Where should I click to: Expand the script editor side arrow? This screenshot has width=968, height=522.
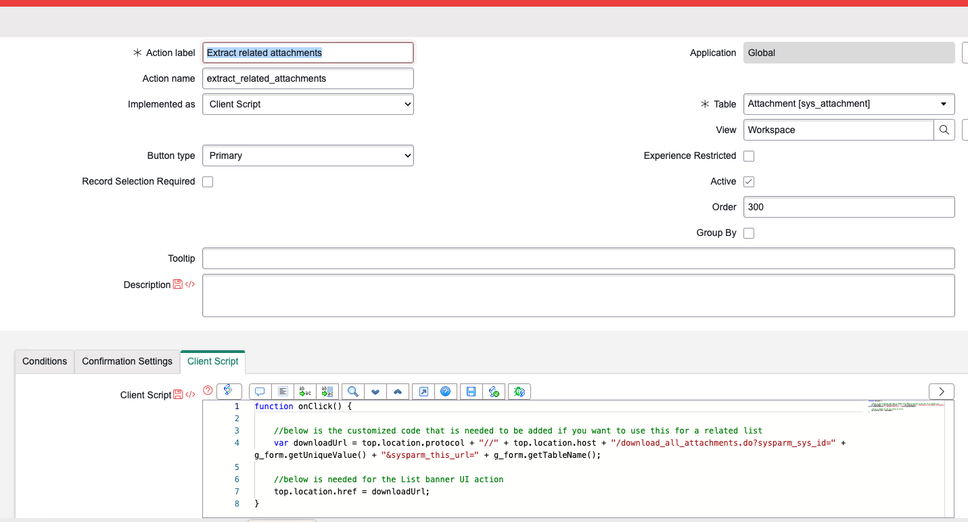tap(941, 391)
